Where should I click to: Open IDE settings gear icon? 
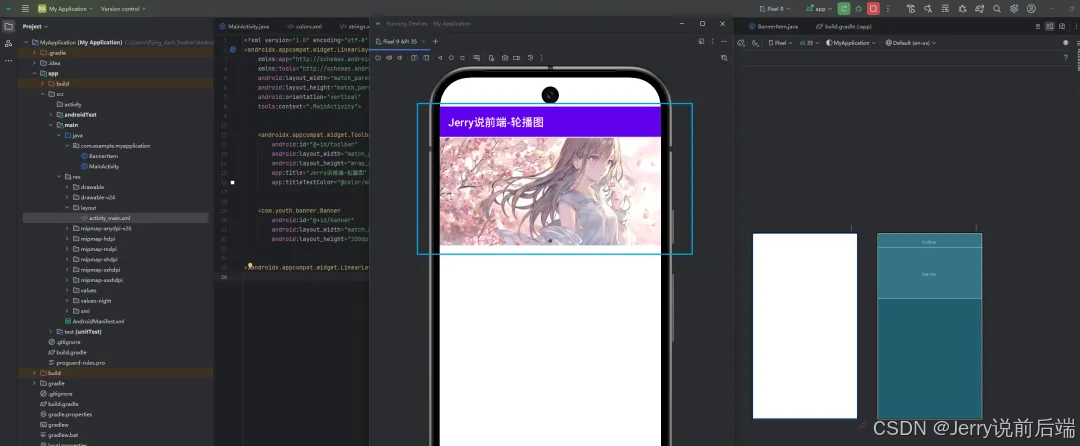click(1014, 9)
